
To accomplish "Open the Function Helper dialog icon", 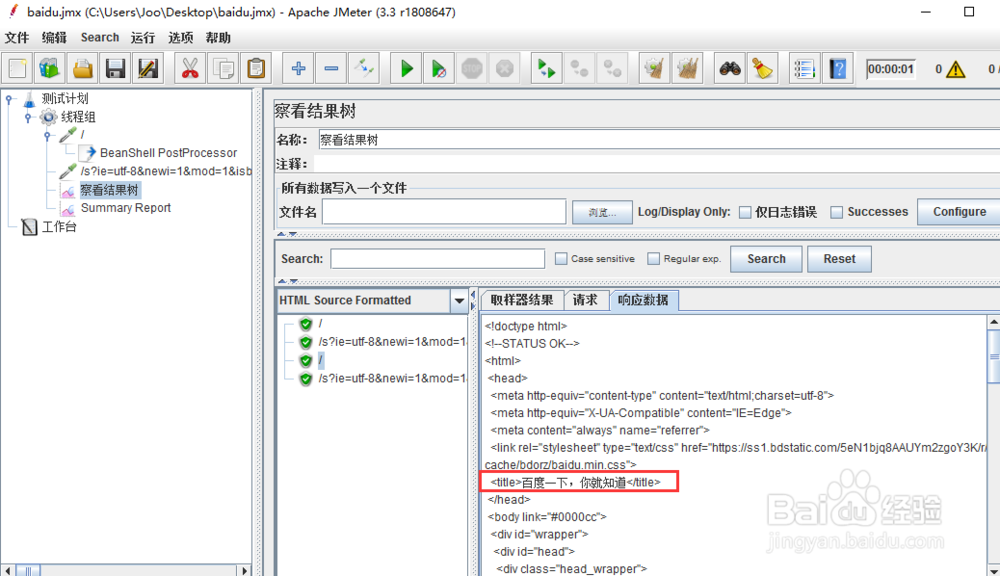I will 804,67.
